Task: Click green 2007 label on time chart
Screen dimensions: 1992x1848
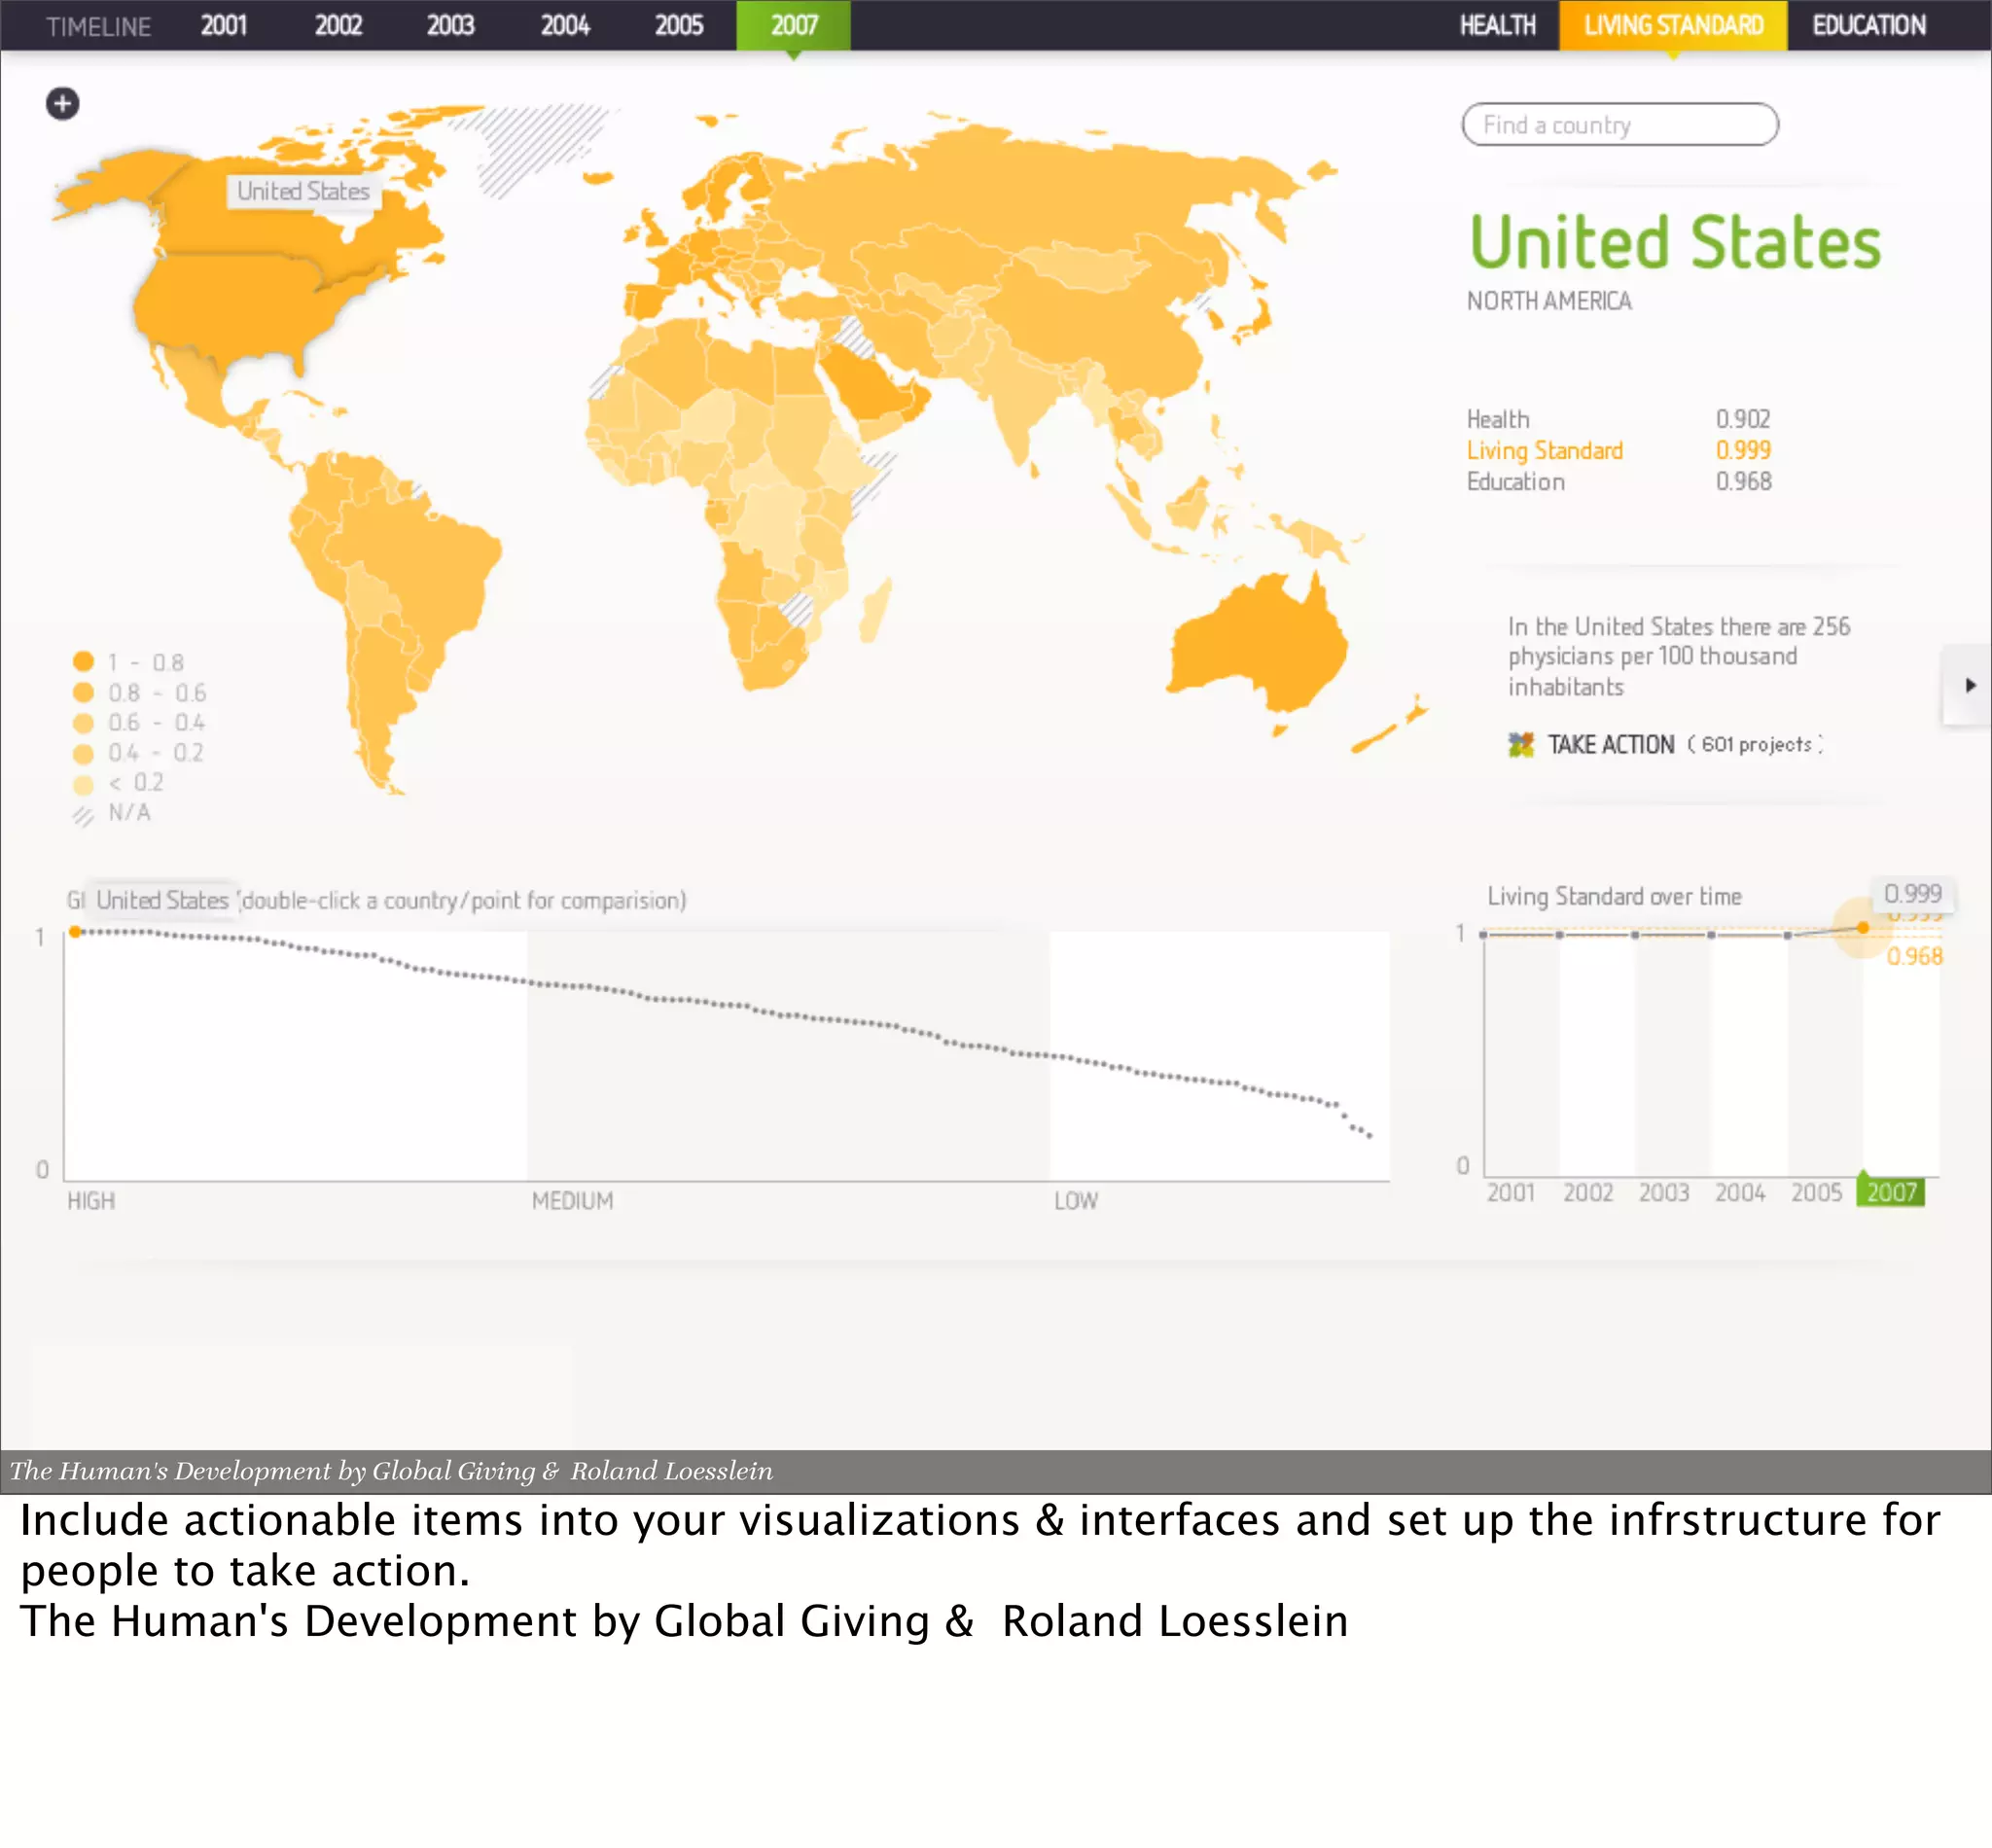Action: click(1891, 1192)
